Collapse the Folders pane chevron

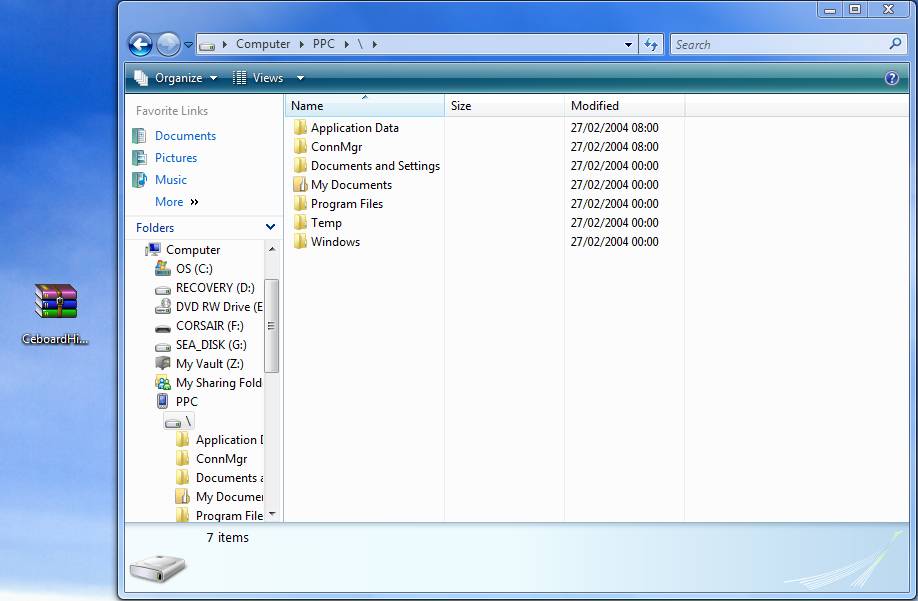click(x=270, y=228)
